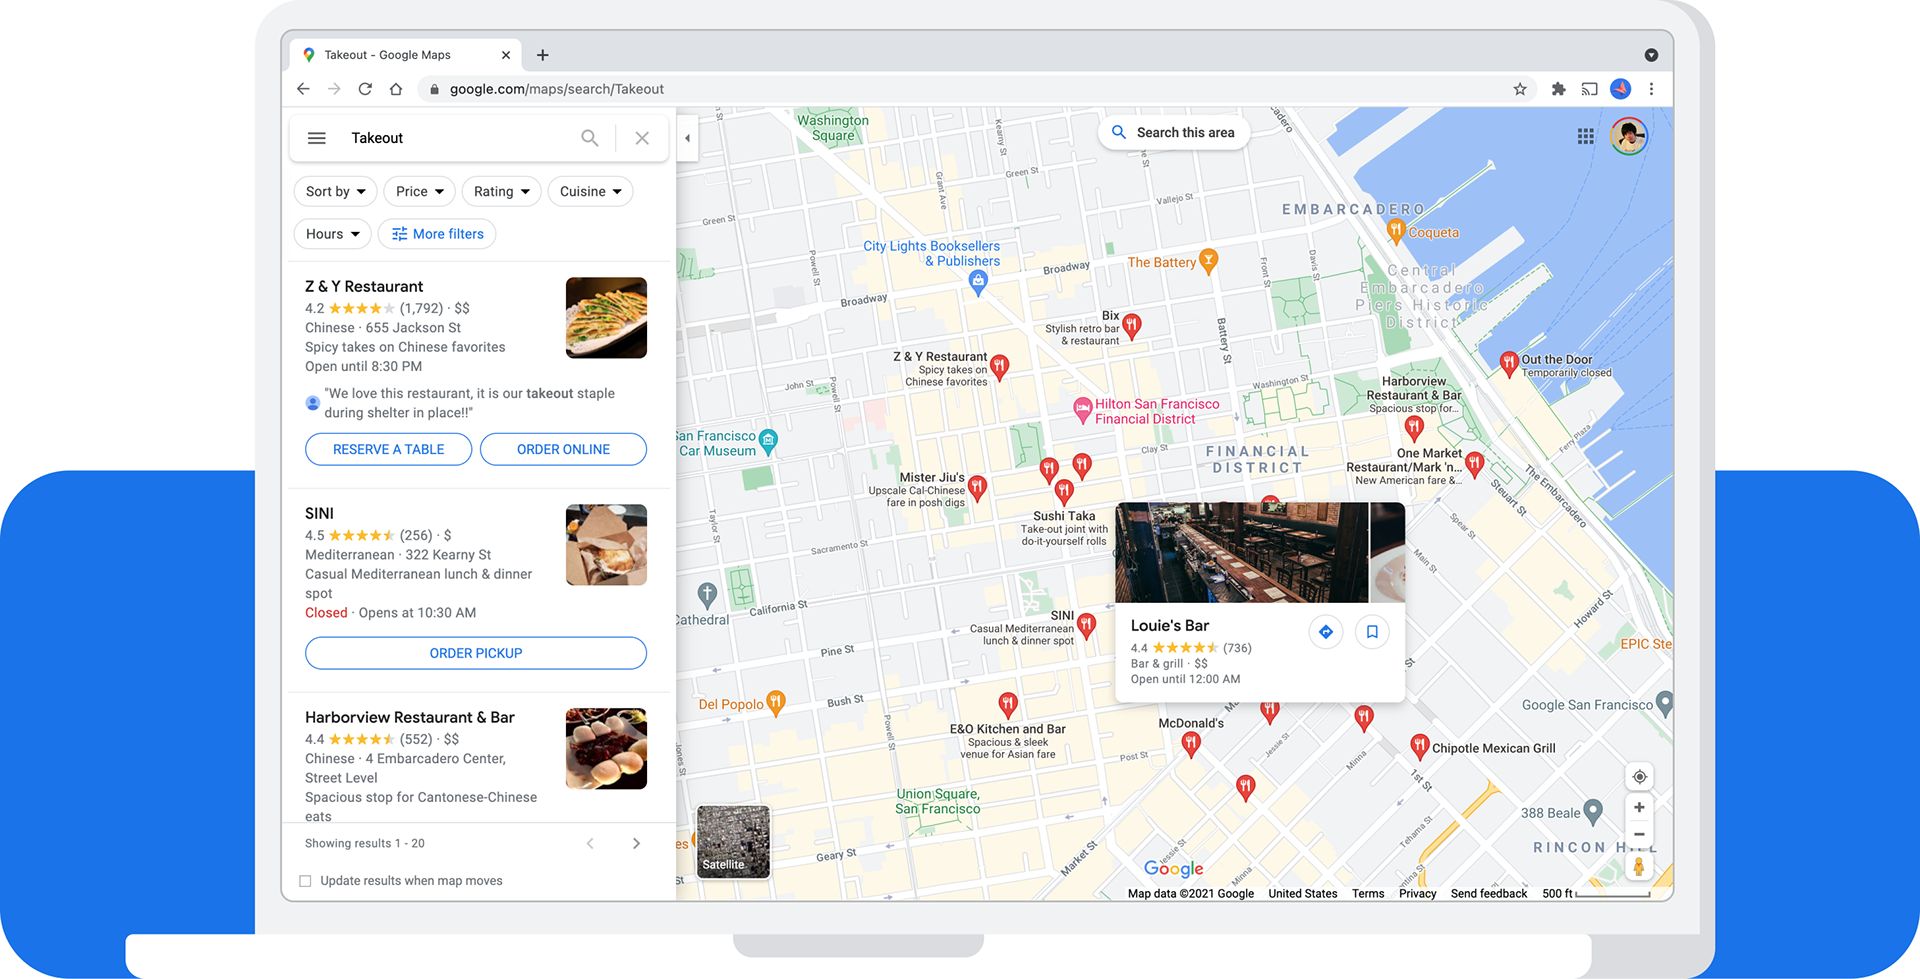Click Mister Jiu's map pin

(977, 487)
